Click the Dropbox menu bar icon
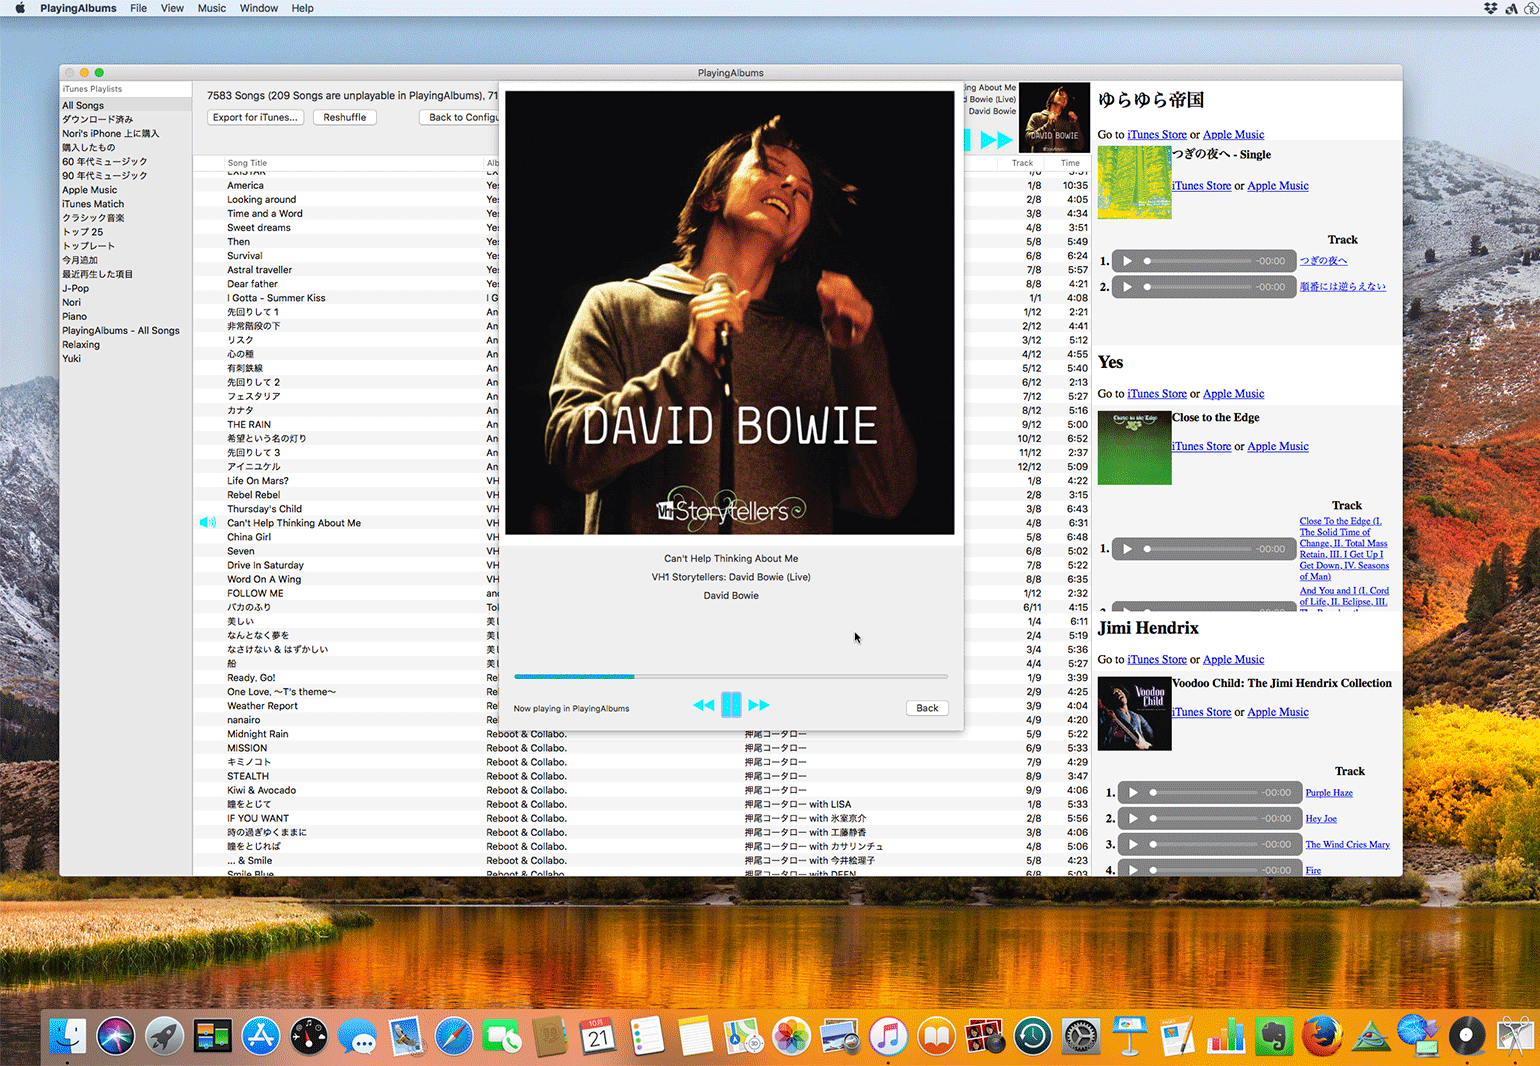1540x1066 pixels. point(1491,8)
